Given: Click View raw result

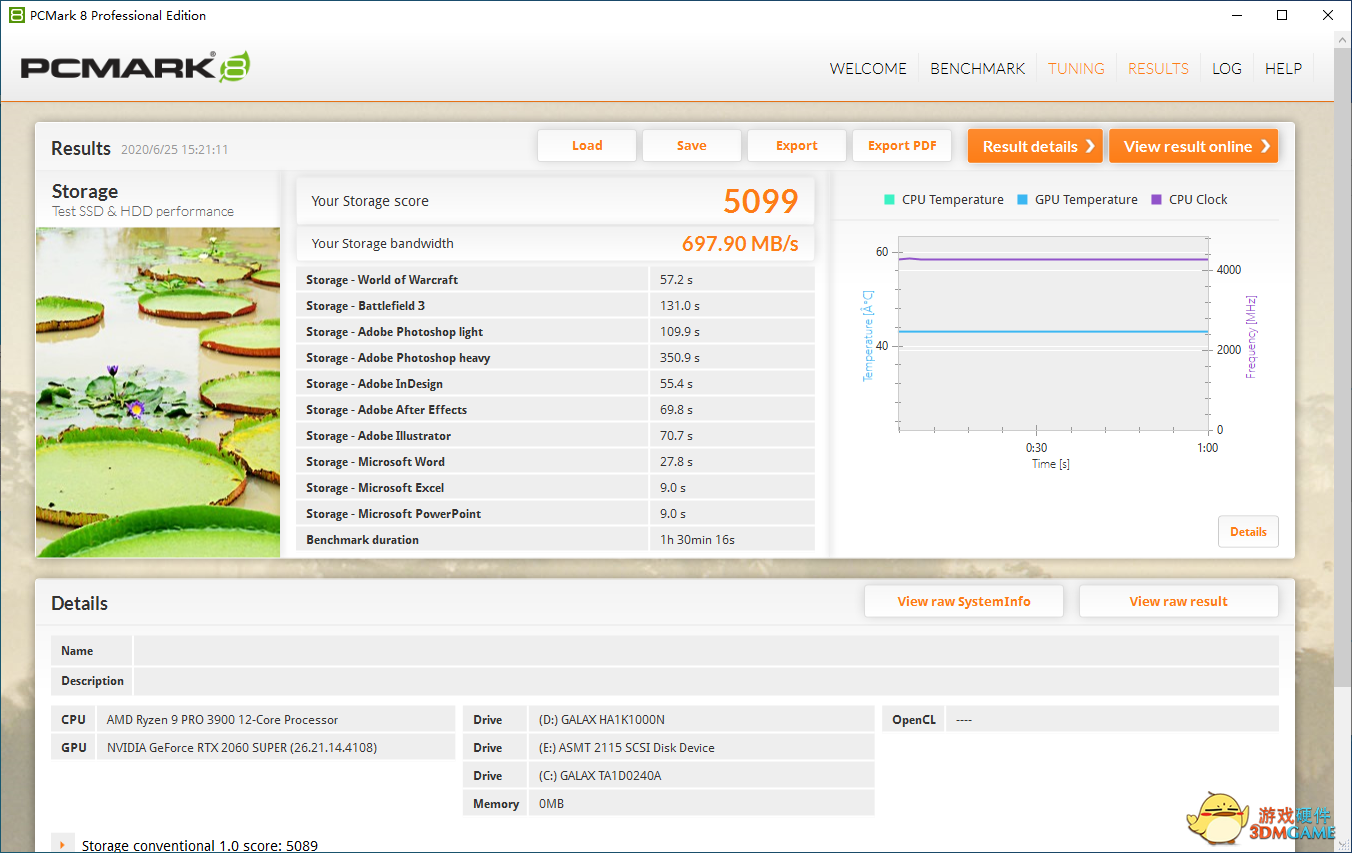Looking at the screenshot, I should [x=1179, y=601].
